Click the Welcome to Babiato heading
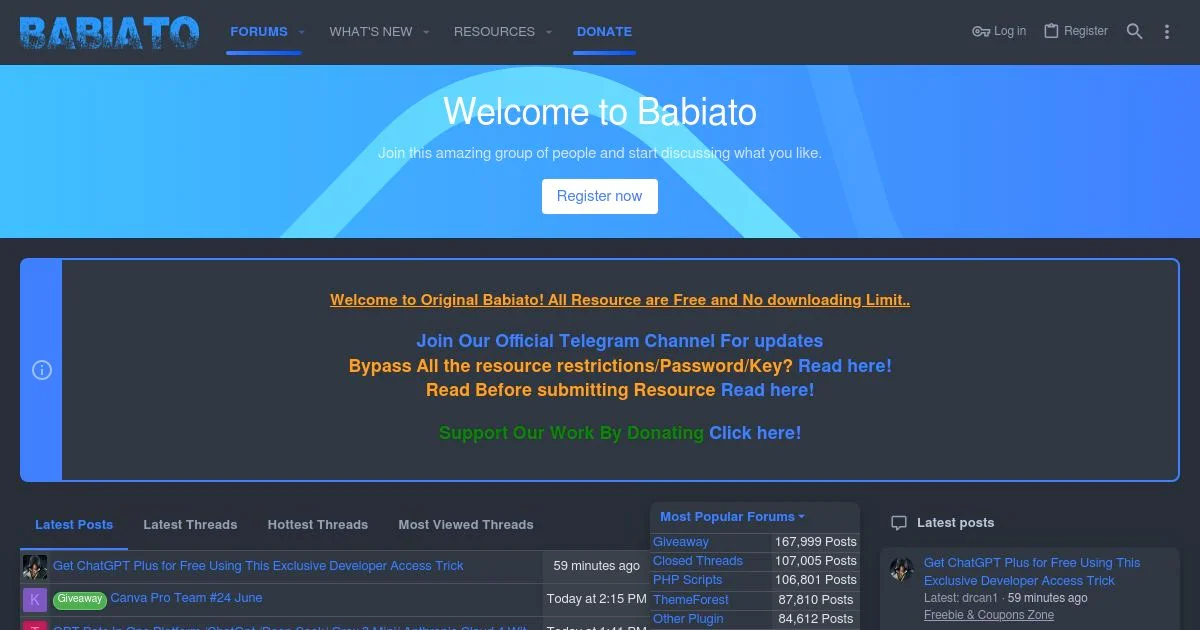This screenshot has width=1200, height=630. 600,111
